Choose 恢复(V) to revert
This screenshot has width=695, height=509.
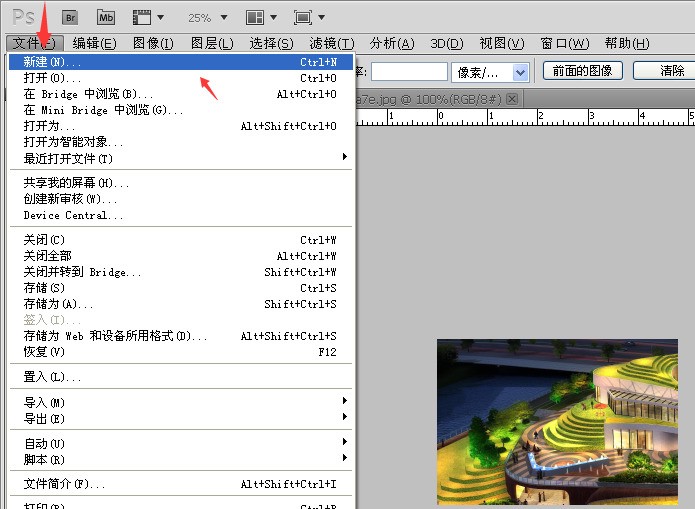click(x=181, y=352)
